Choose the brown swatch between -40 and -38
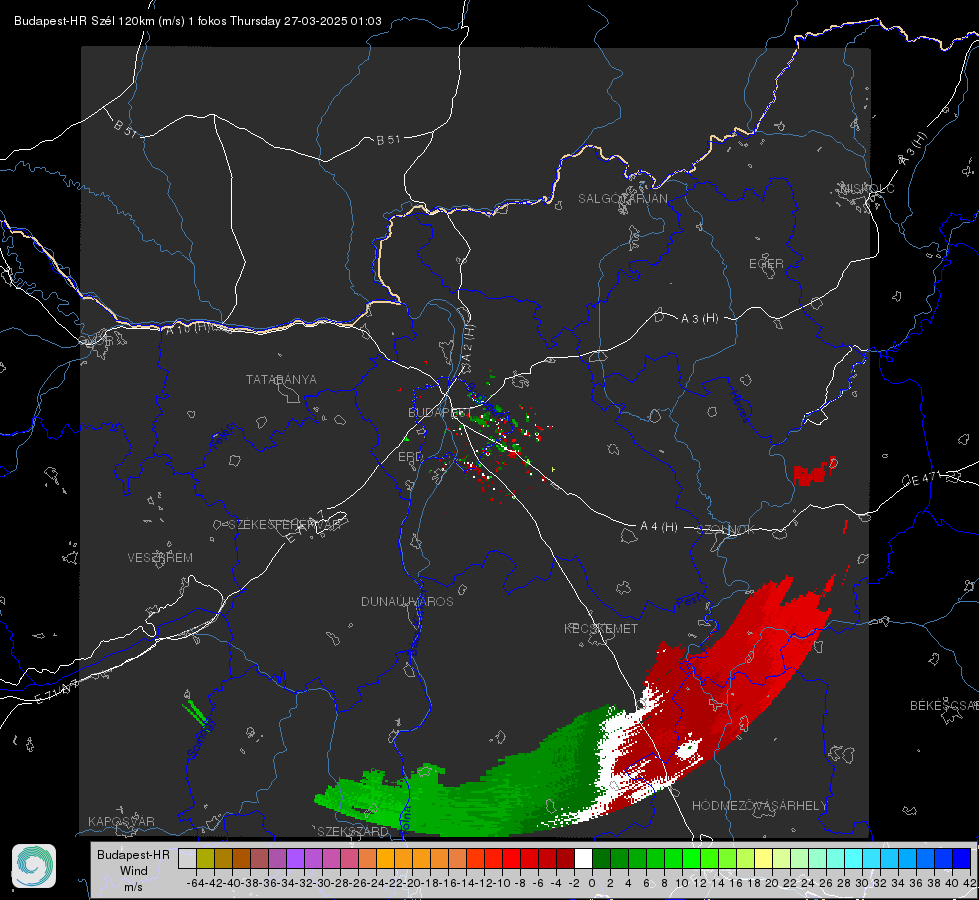Viewport: 979px width, 900px height. click(x=241, y=858)
